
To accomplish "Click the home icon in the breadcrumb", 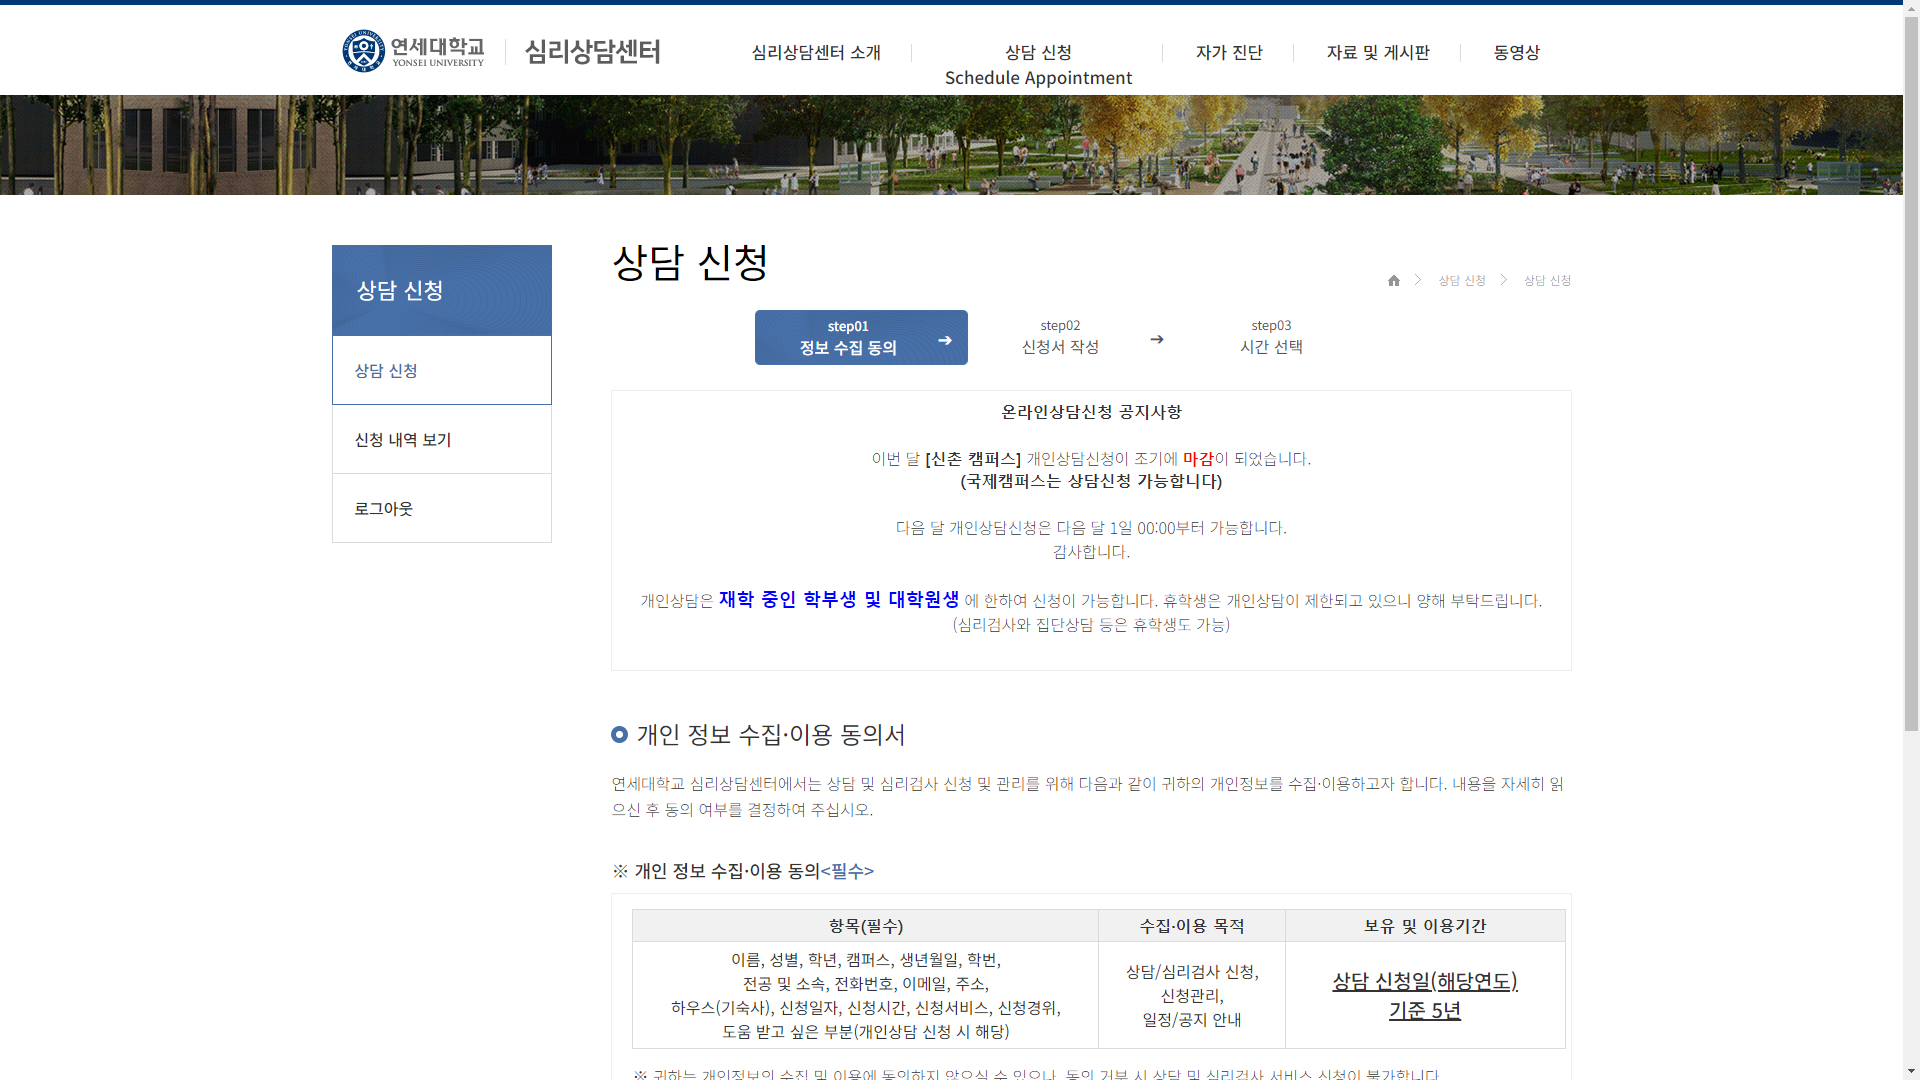I will 1394,280.
